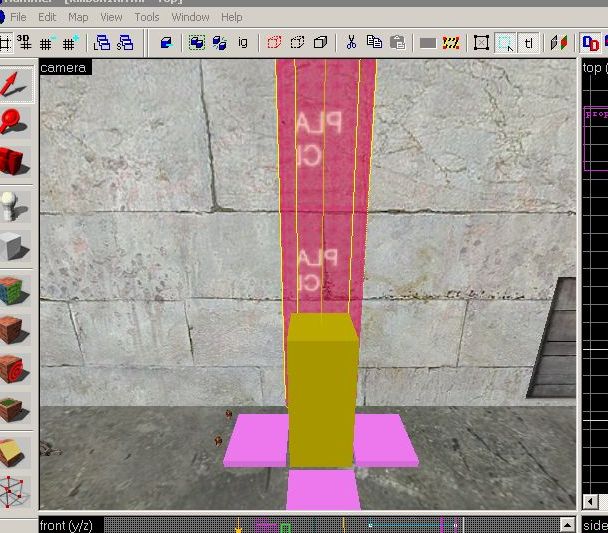
Task: Click the smaller grid size icon
Action: [47, 43]
